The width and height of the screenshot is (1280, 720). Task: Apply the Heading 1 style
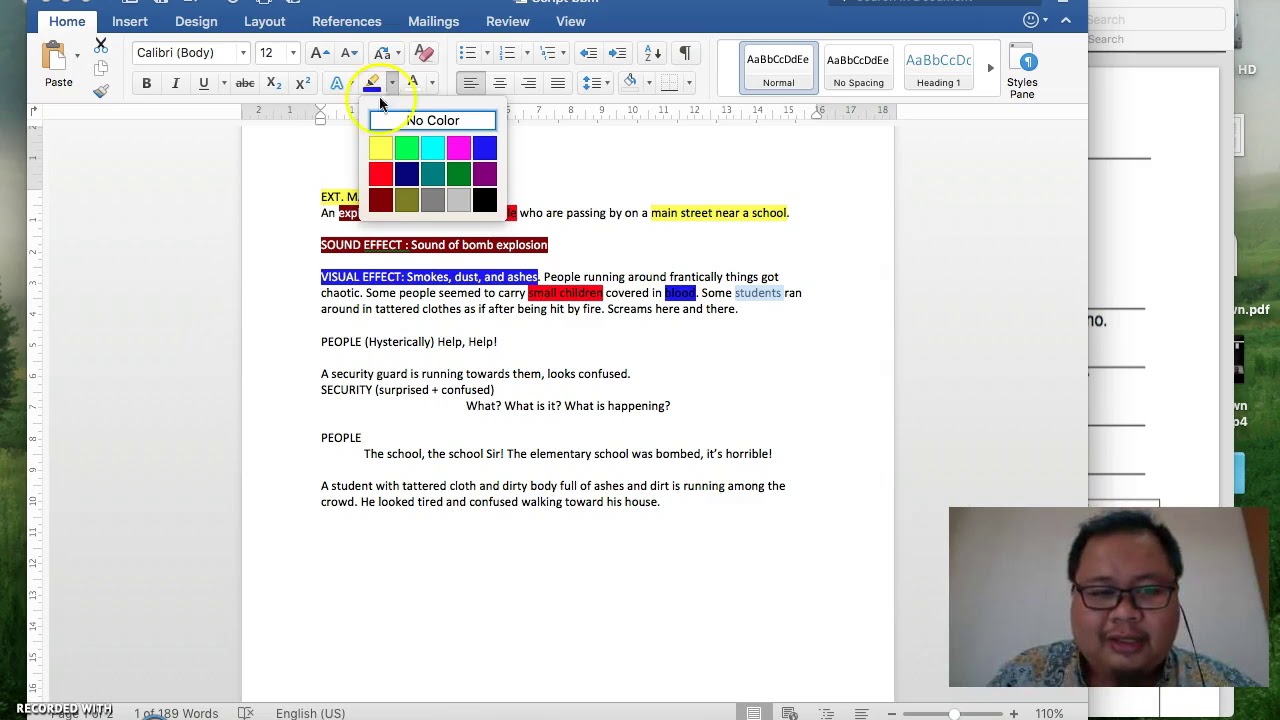coord(938,68)
